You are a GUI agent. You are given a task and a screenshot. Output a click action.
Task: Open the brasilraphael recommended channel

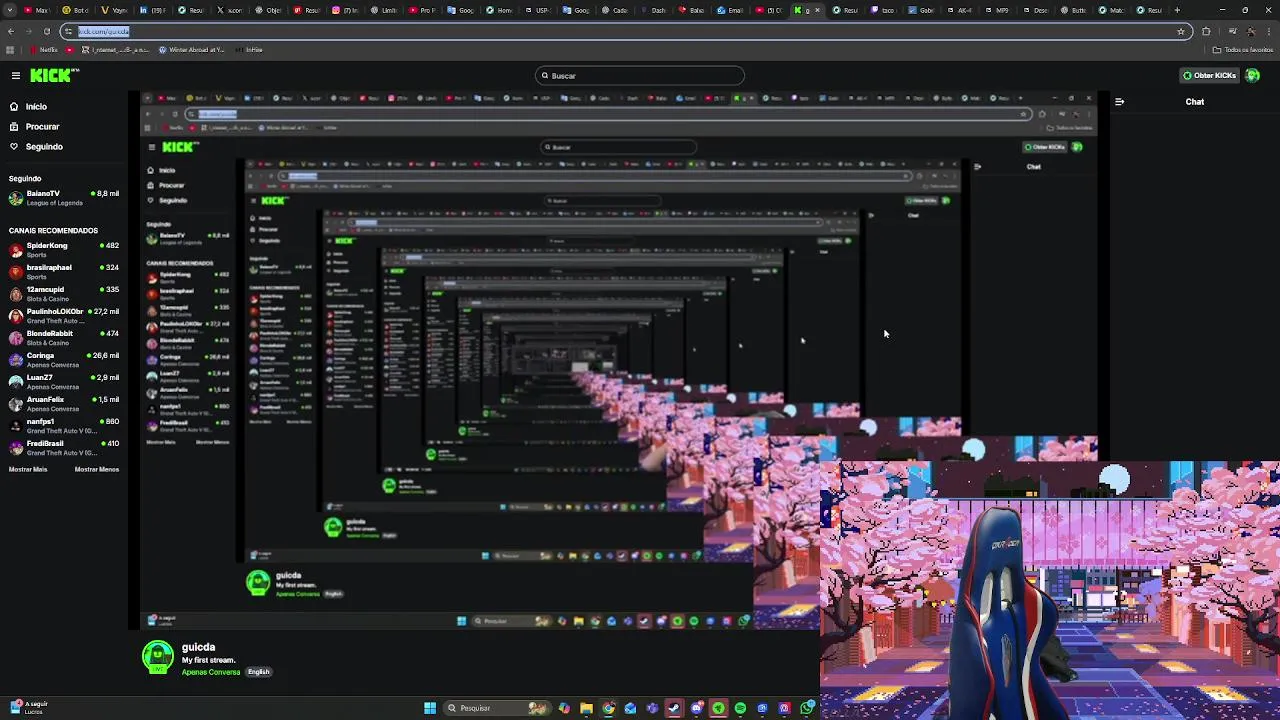click(64, 272)
